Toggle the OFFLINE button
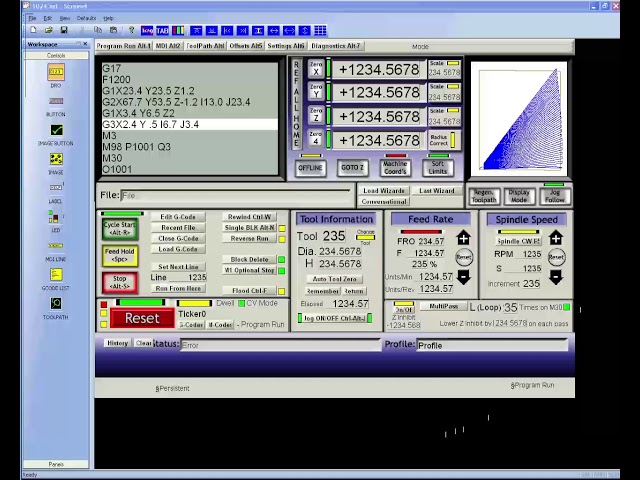Viewport: 640px width, 480px height. click(x=311, y=168)
